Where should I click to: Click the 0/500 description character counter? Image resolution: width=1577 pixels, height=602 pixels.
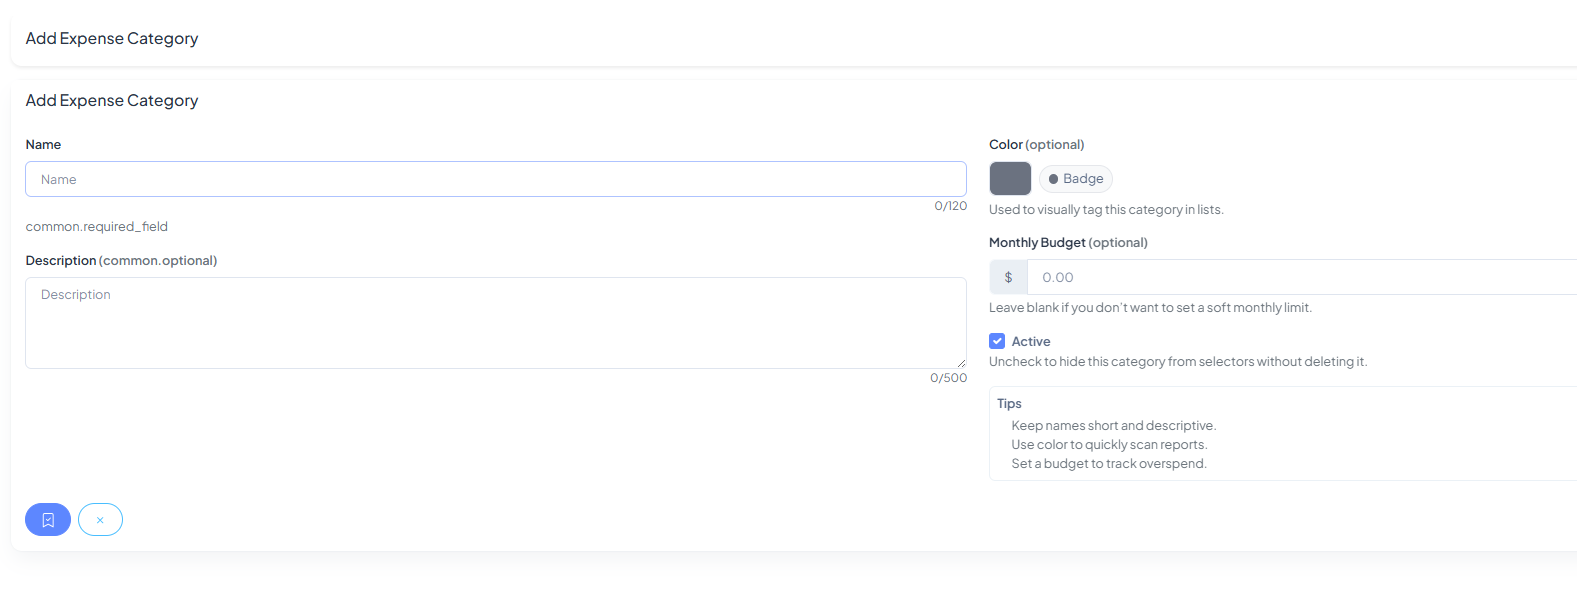948,378
